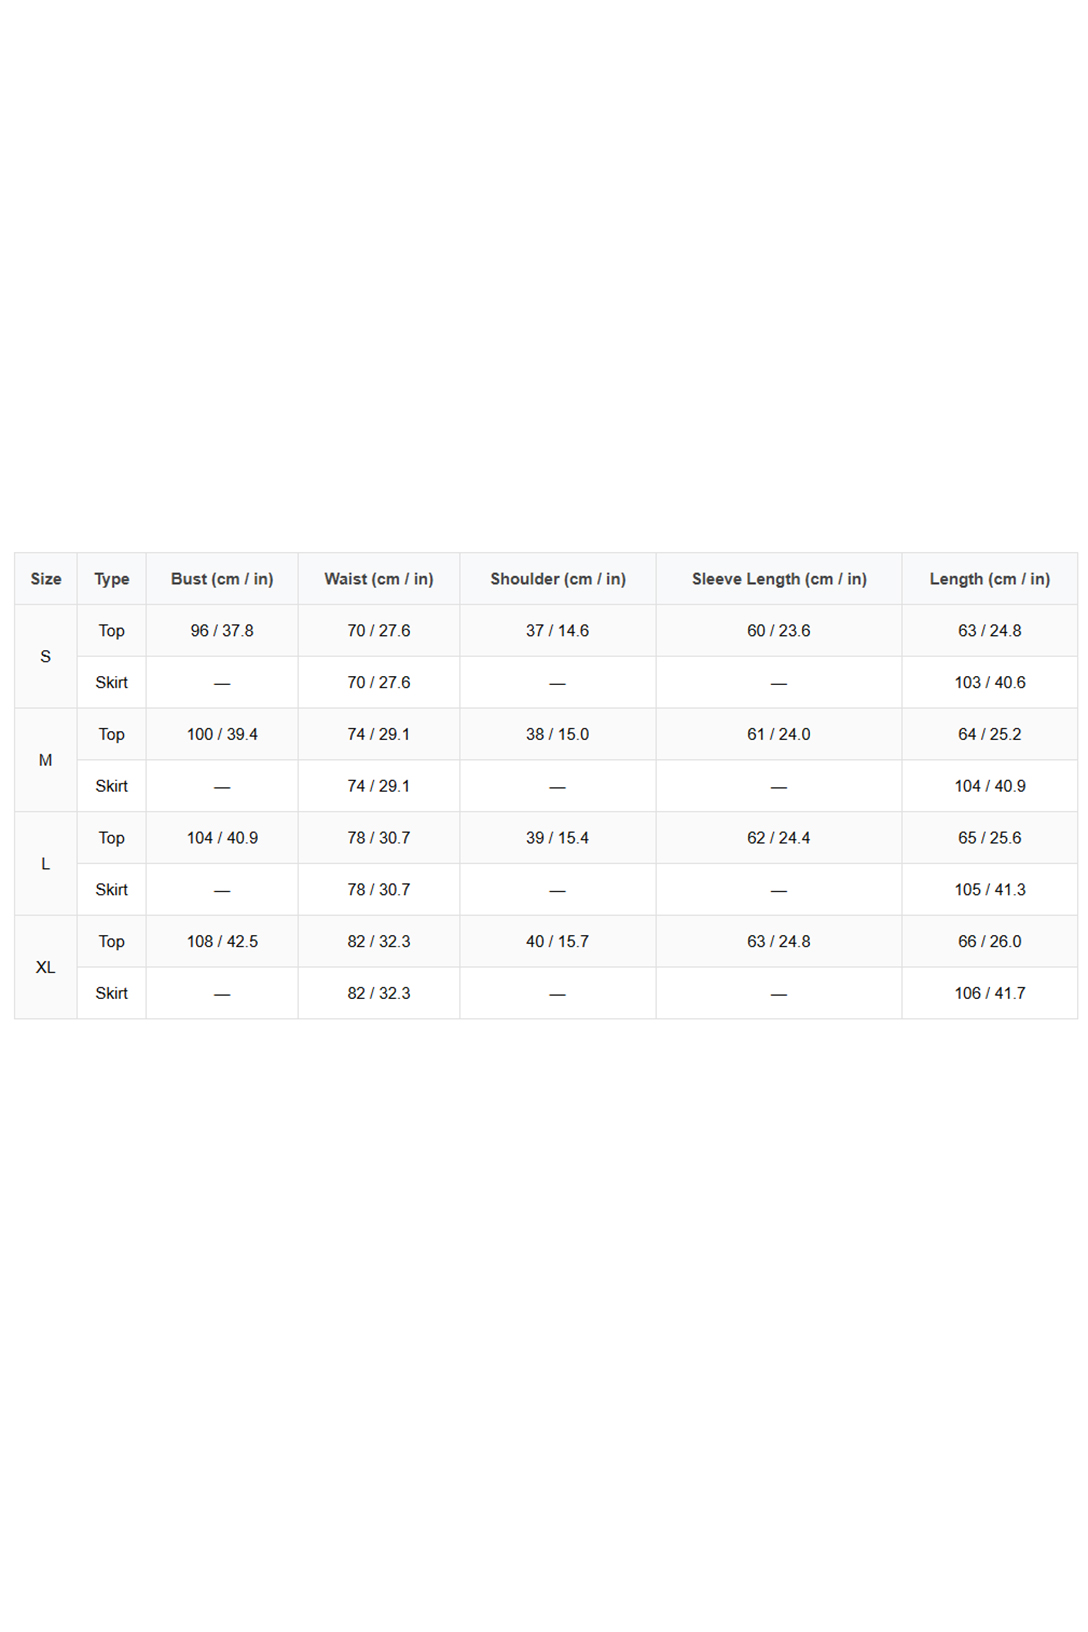Click the bust value 108 / 42.5
This screenshot has width=1088, height=1632.
click(222, 942)
